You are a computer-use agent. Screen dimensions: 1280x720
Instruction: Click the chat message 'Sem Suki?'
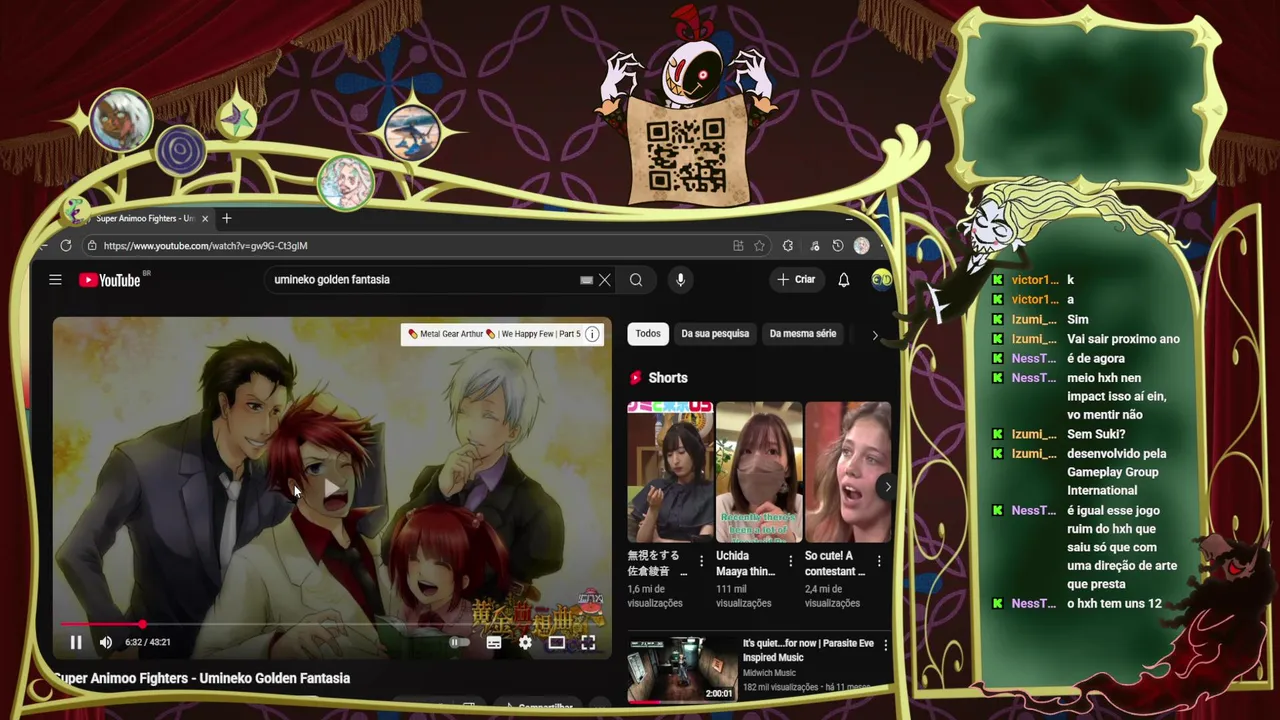[1096, 434]
